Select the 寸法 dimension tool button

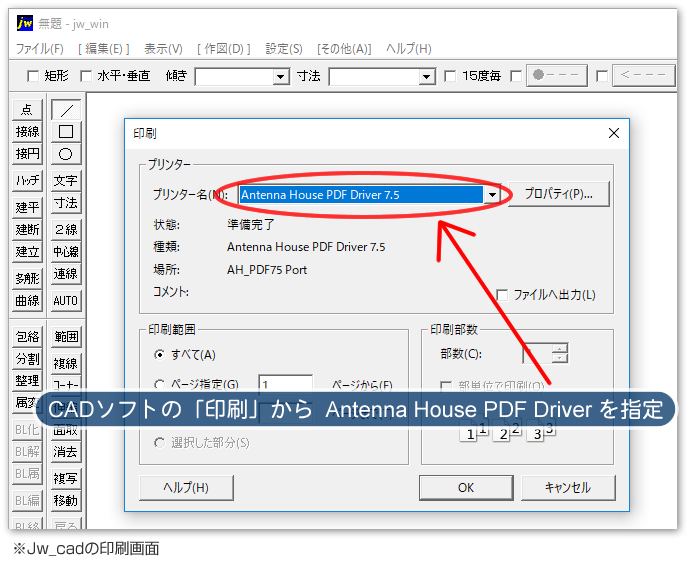[x=66, y=203]
